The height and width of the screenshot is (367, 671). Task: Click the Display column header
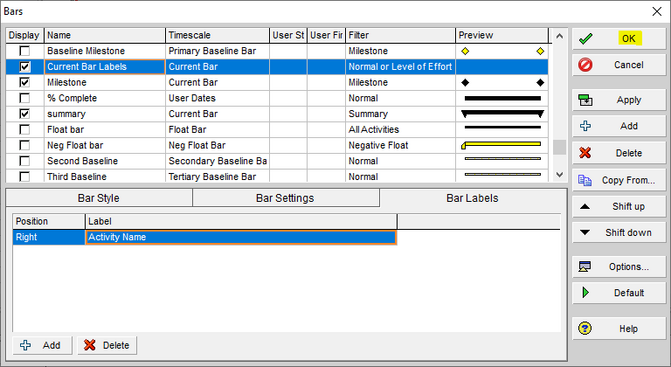click(x=25, y=35)
